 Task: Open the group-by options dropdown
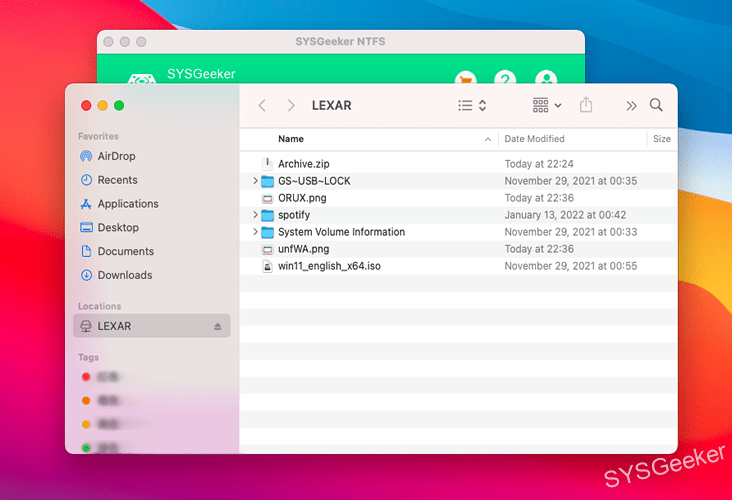[x=547, y=106]
